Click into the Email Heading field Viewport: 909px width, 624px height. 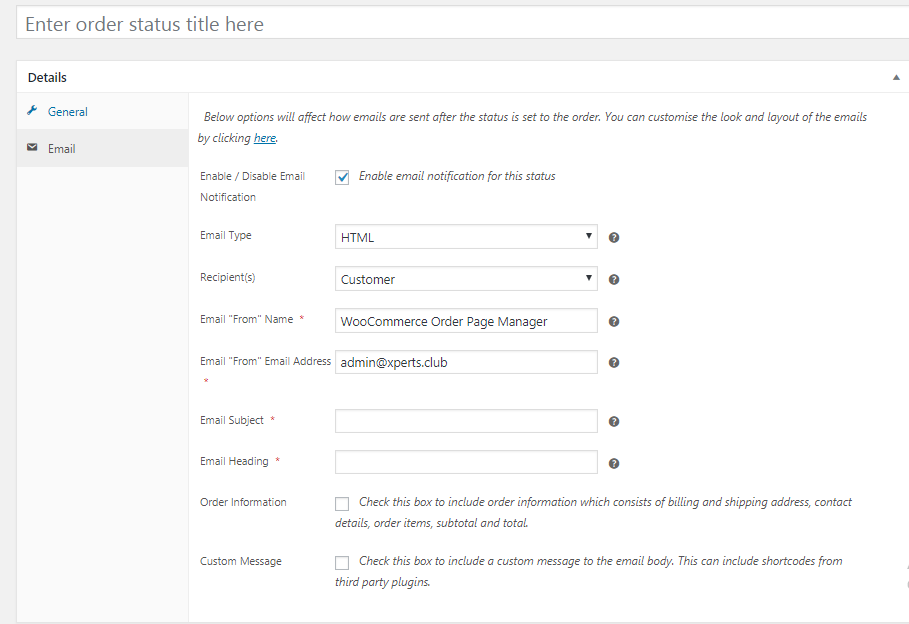pyautogui.click(x=466, y=462)
